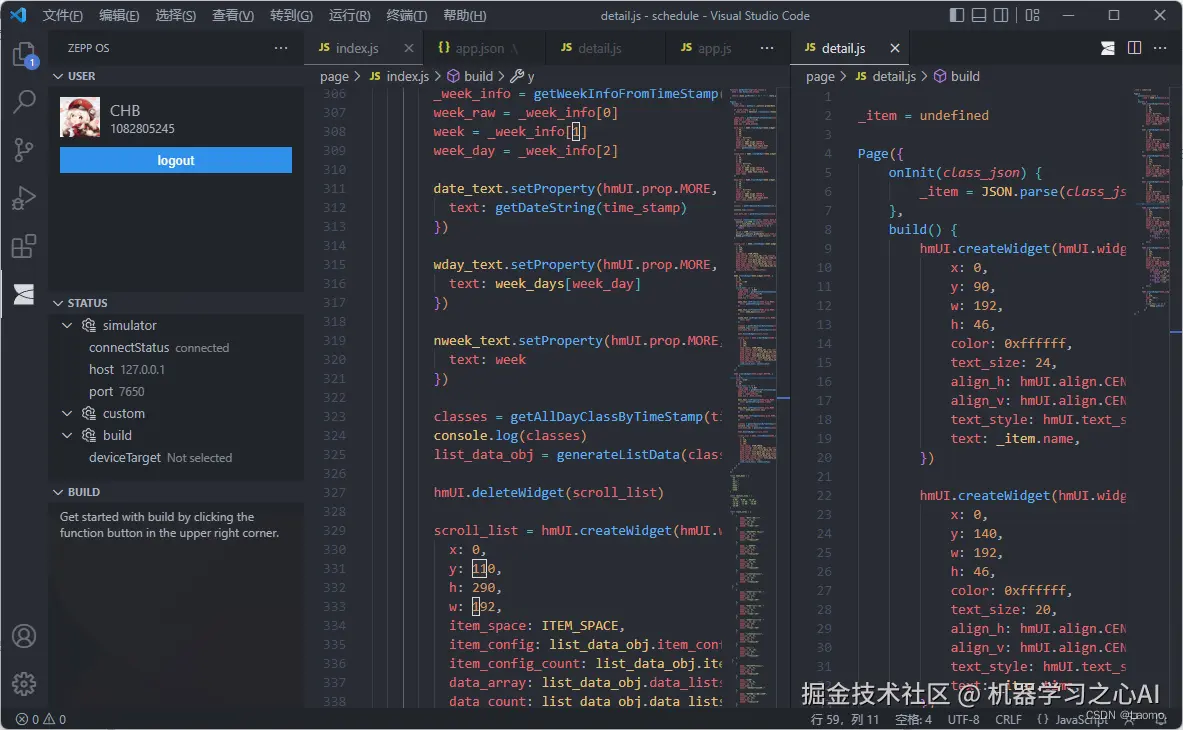
Task: Open the 终端(T) menu
Action: [407, 15]
